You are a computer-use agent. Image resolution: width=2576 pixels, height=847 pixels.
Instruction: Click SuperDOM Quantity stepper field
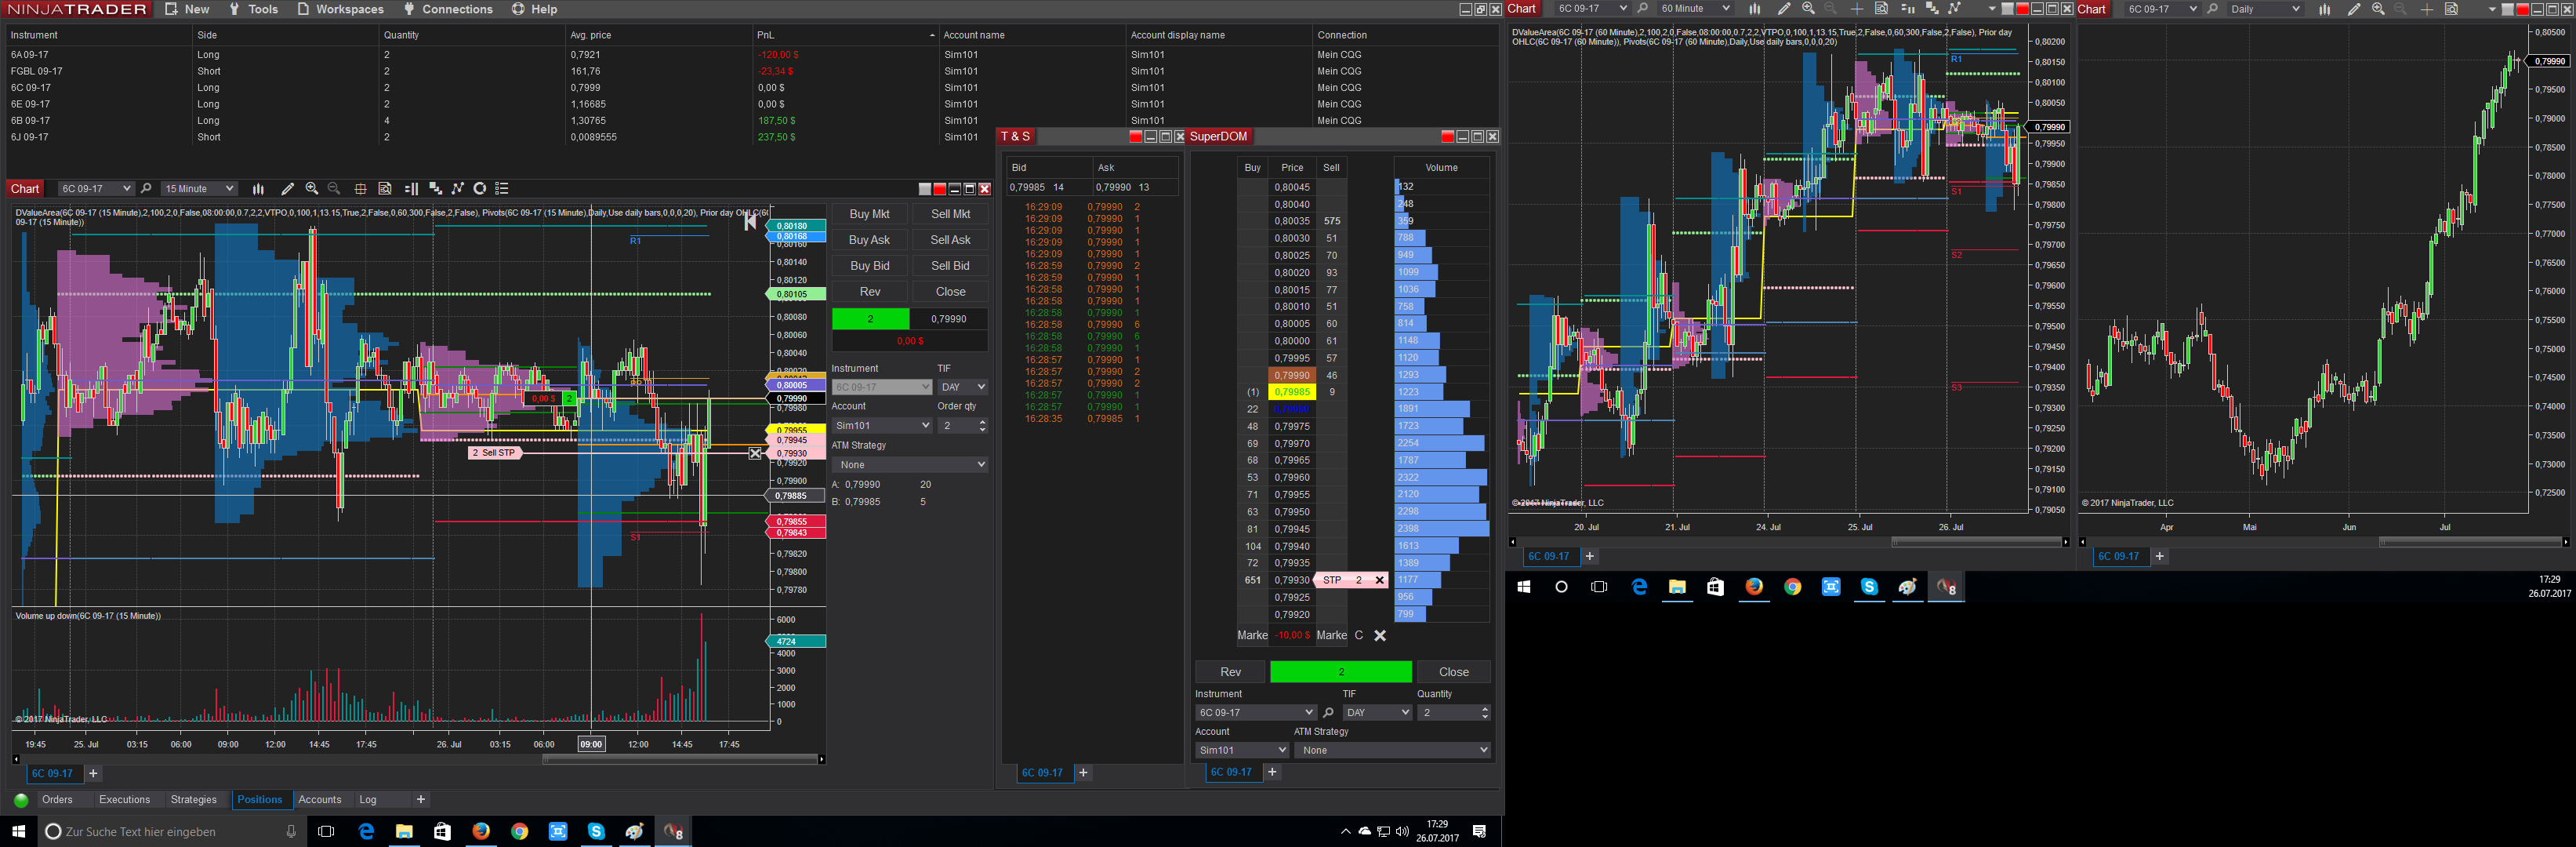(x=1454, y=713)
